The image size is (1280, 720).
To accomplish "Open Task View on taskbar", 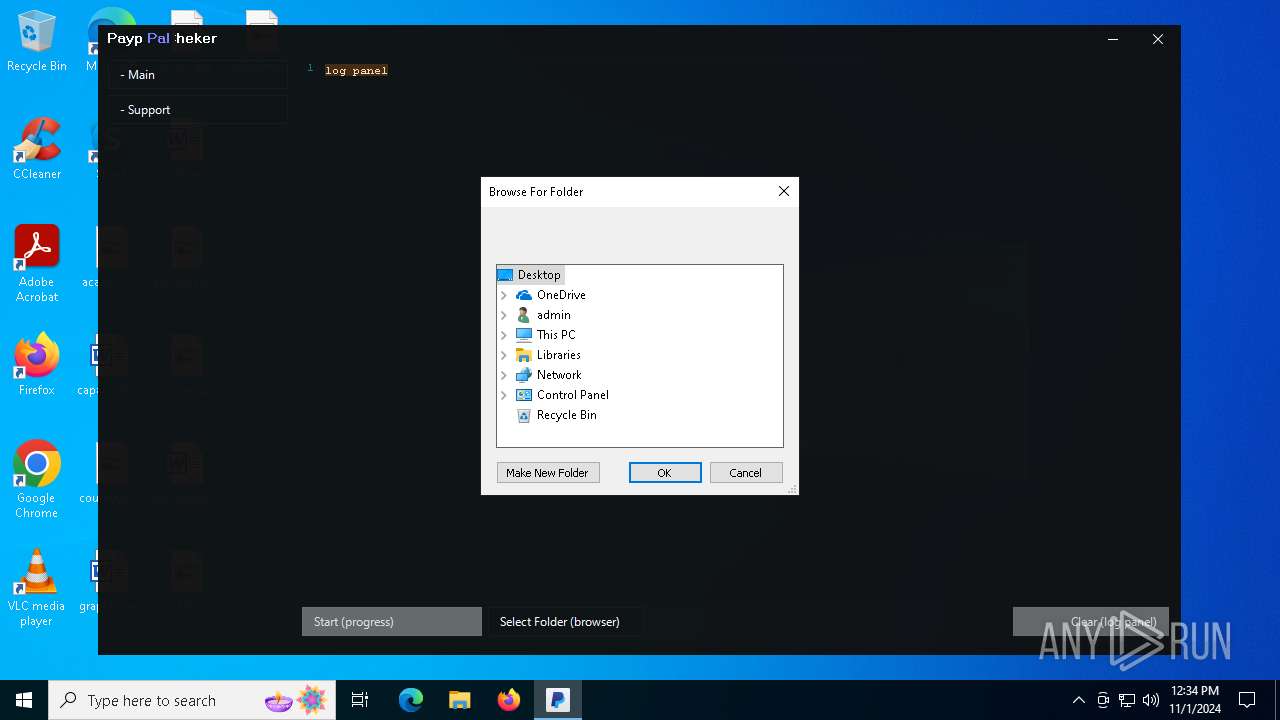I will tap(360, 700).
